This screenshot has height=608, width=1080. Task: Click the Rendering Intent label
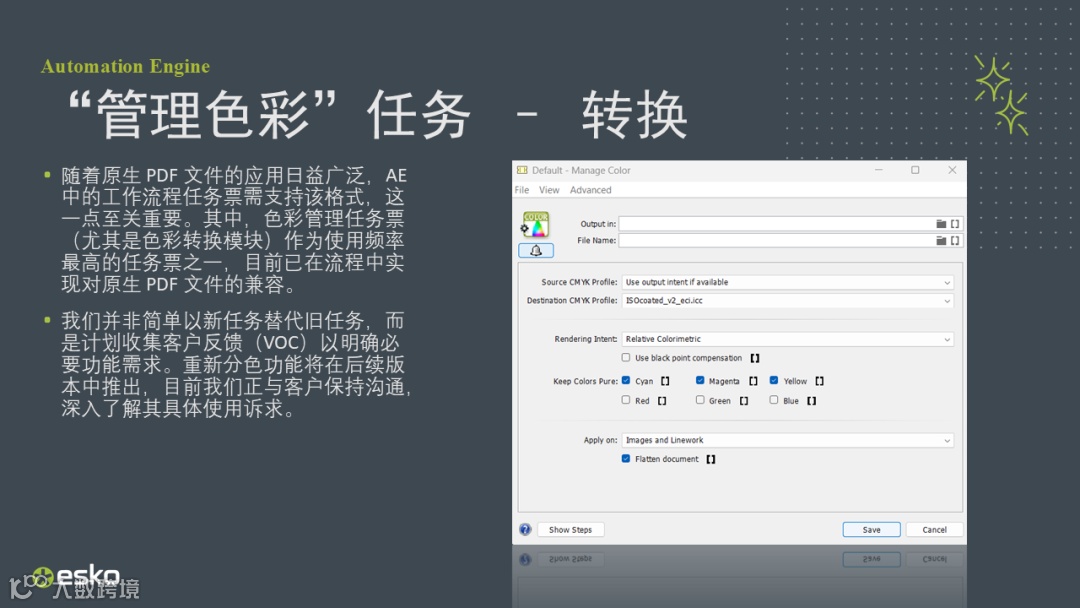[x=585, y=339]
